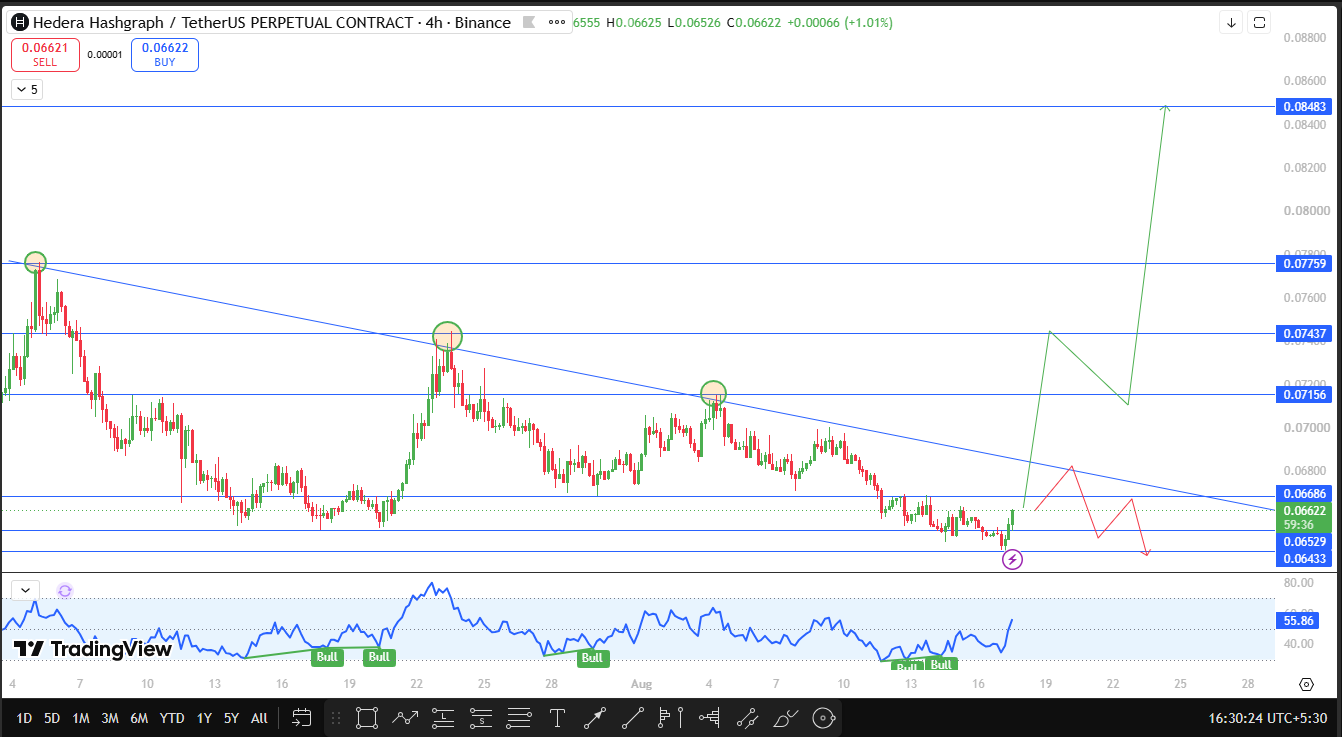Select the fixed range volume profile tool
1342x737 pixels.
coord(671,718)
